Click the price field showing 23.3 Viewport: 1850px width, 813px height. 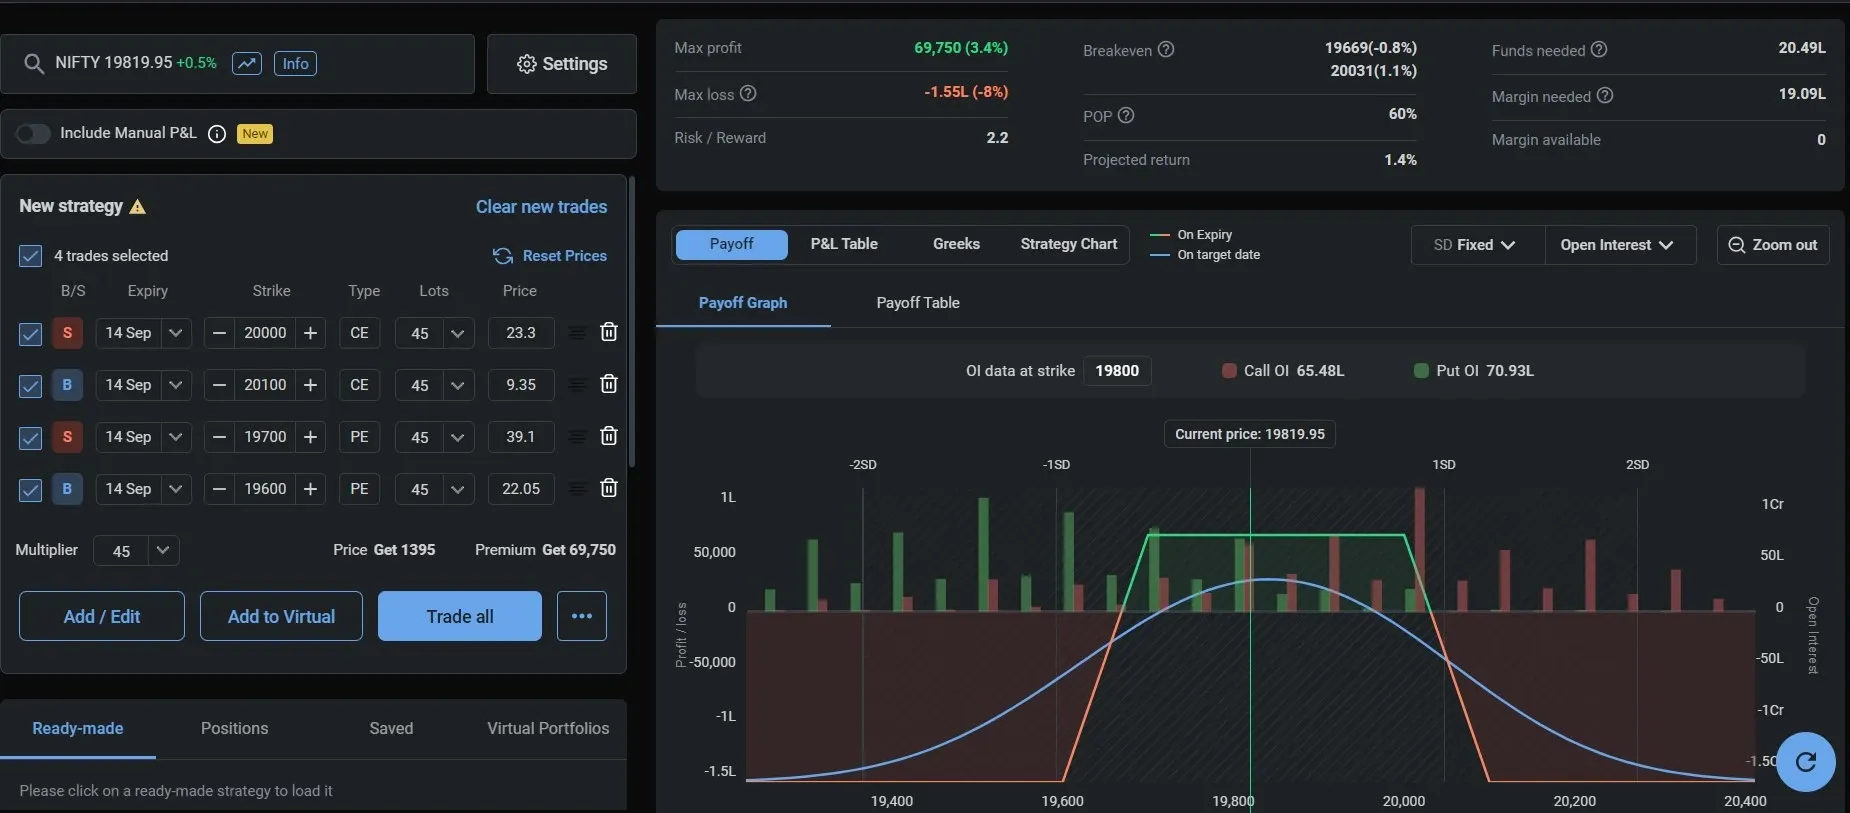pos(521,333)
